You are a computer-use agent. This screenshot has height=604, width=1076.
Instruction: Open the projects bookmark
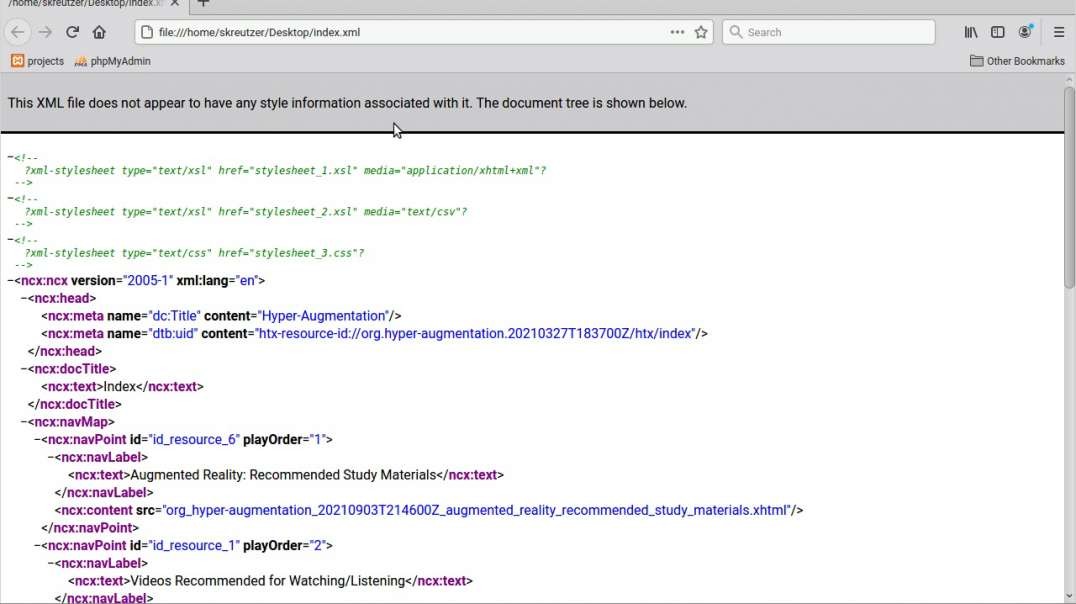click(38, 61)
